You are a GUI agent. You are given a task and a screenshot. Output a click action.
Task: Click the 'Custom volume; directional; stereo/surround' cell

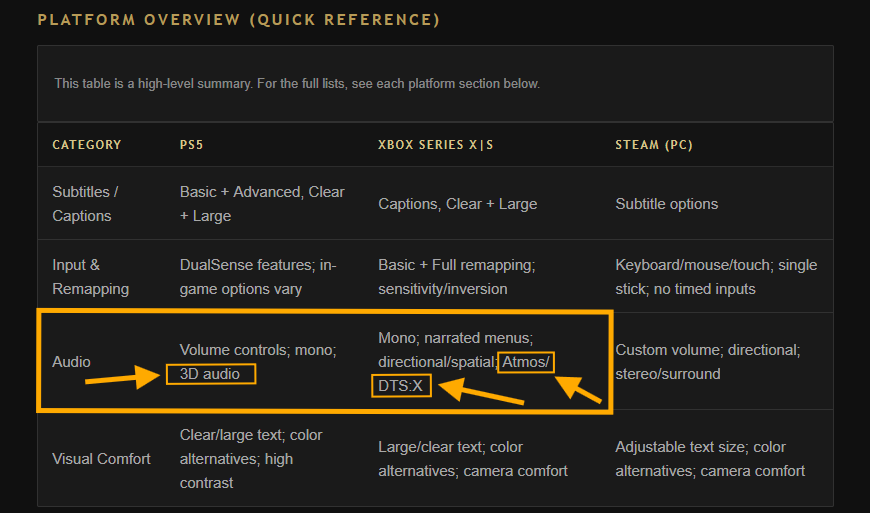point(707,362)
